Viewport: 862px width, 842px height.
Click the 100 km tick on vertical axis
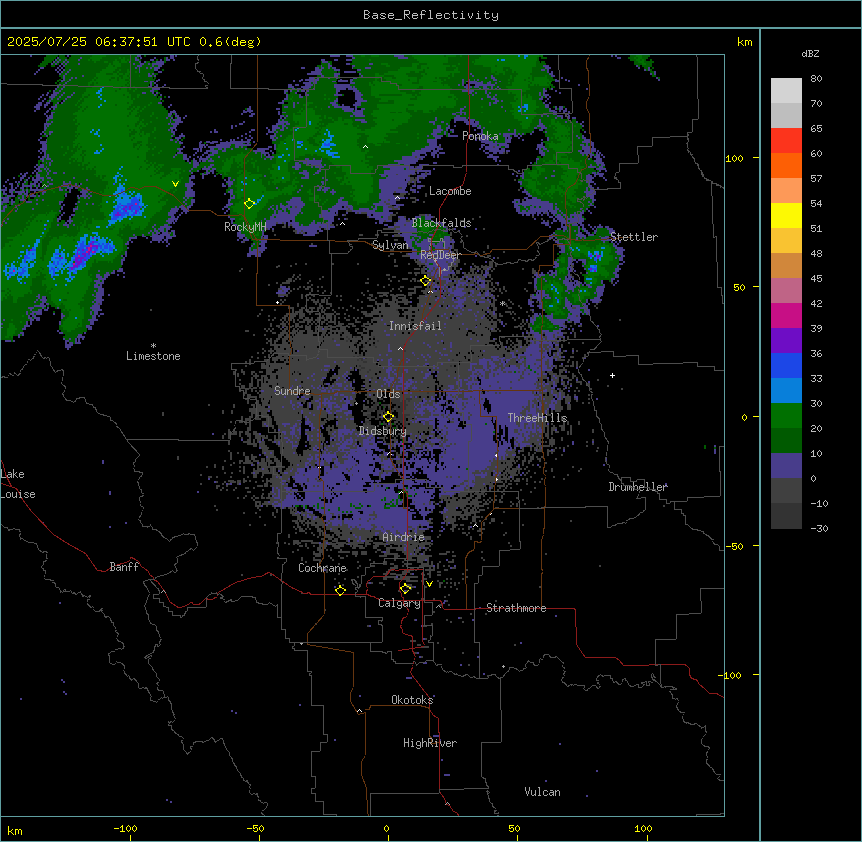[735, 158]
